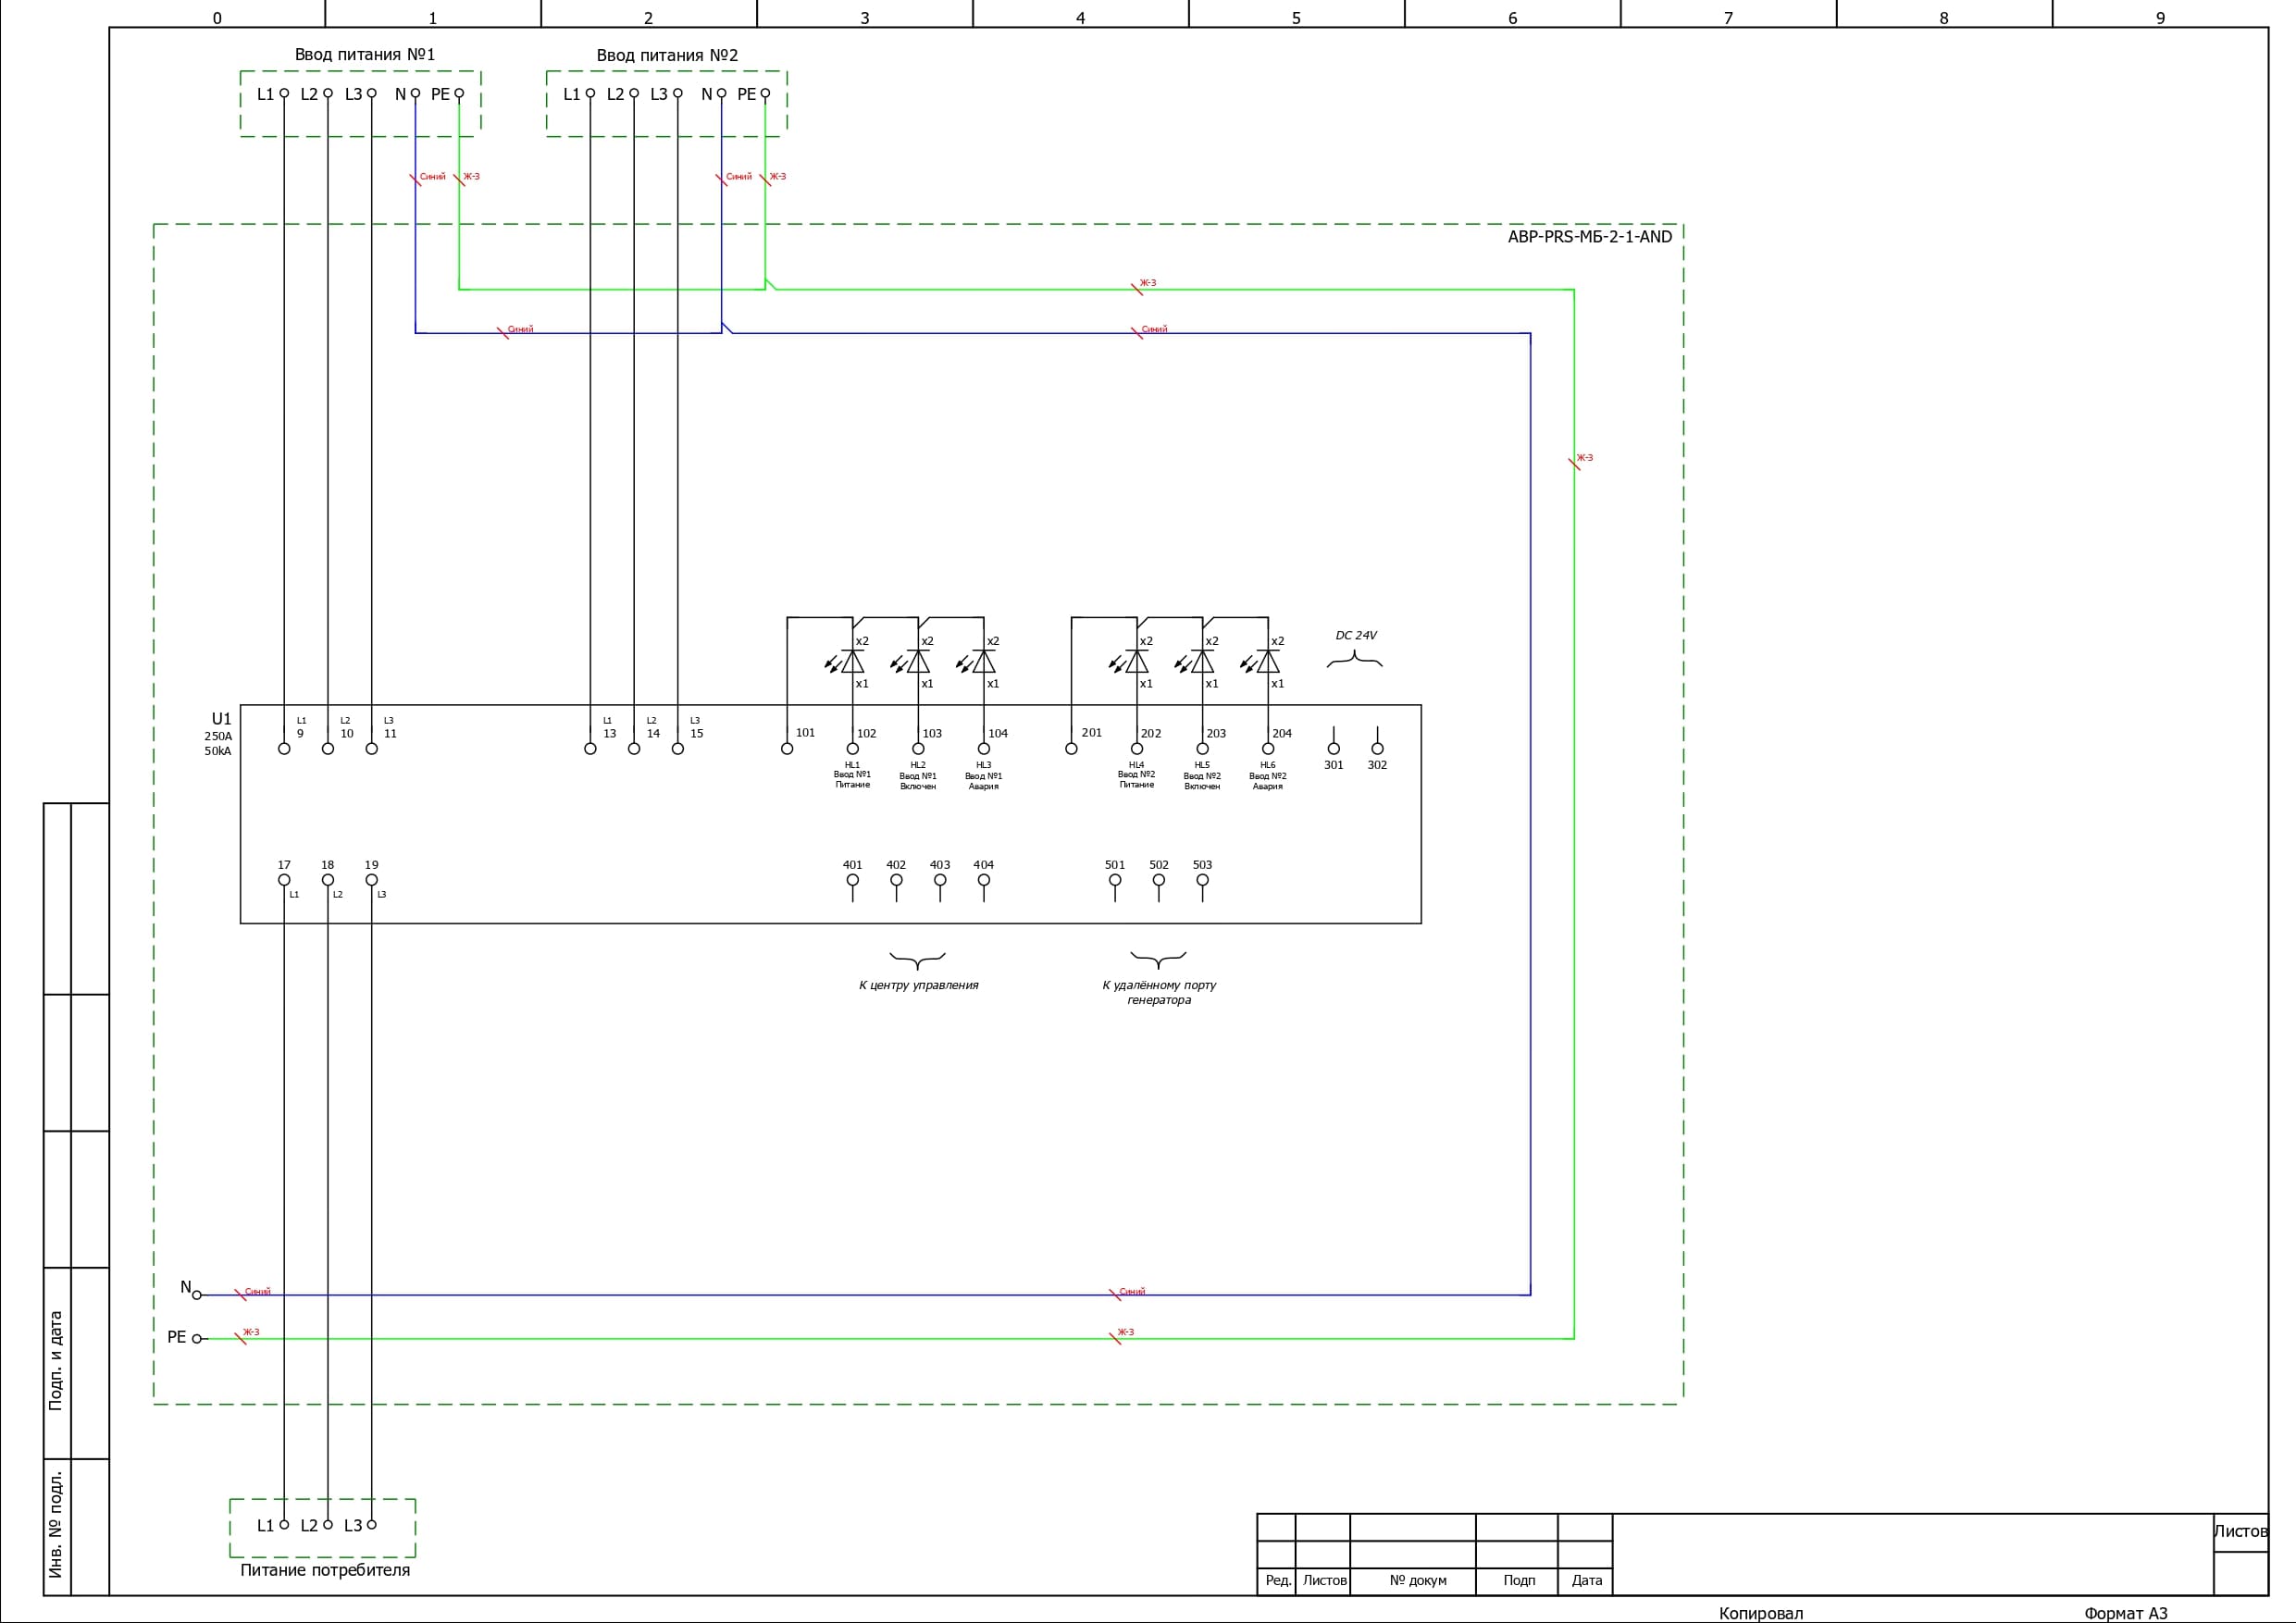This screenshot has height=1623, width=2296.
Task: Click column marker 5 in top ruler
Action: (x=1296, y=18)
